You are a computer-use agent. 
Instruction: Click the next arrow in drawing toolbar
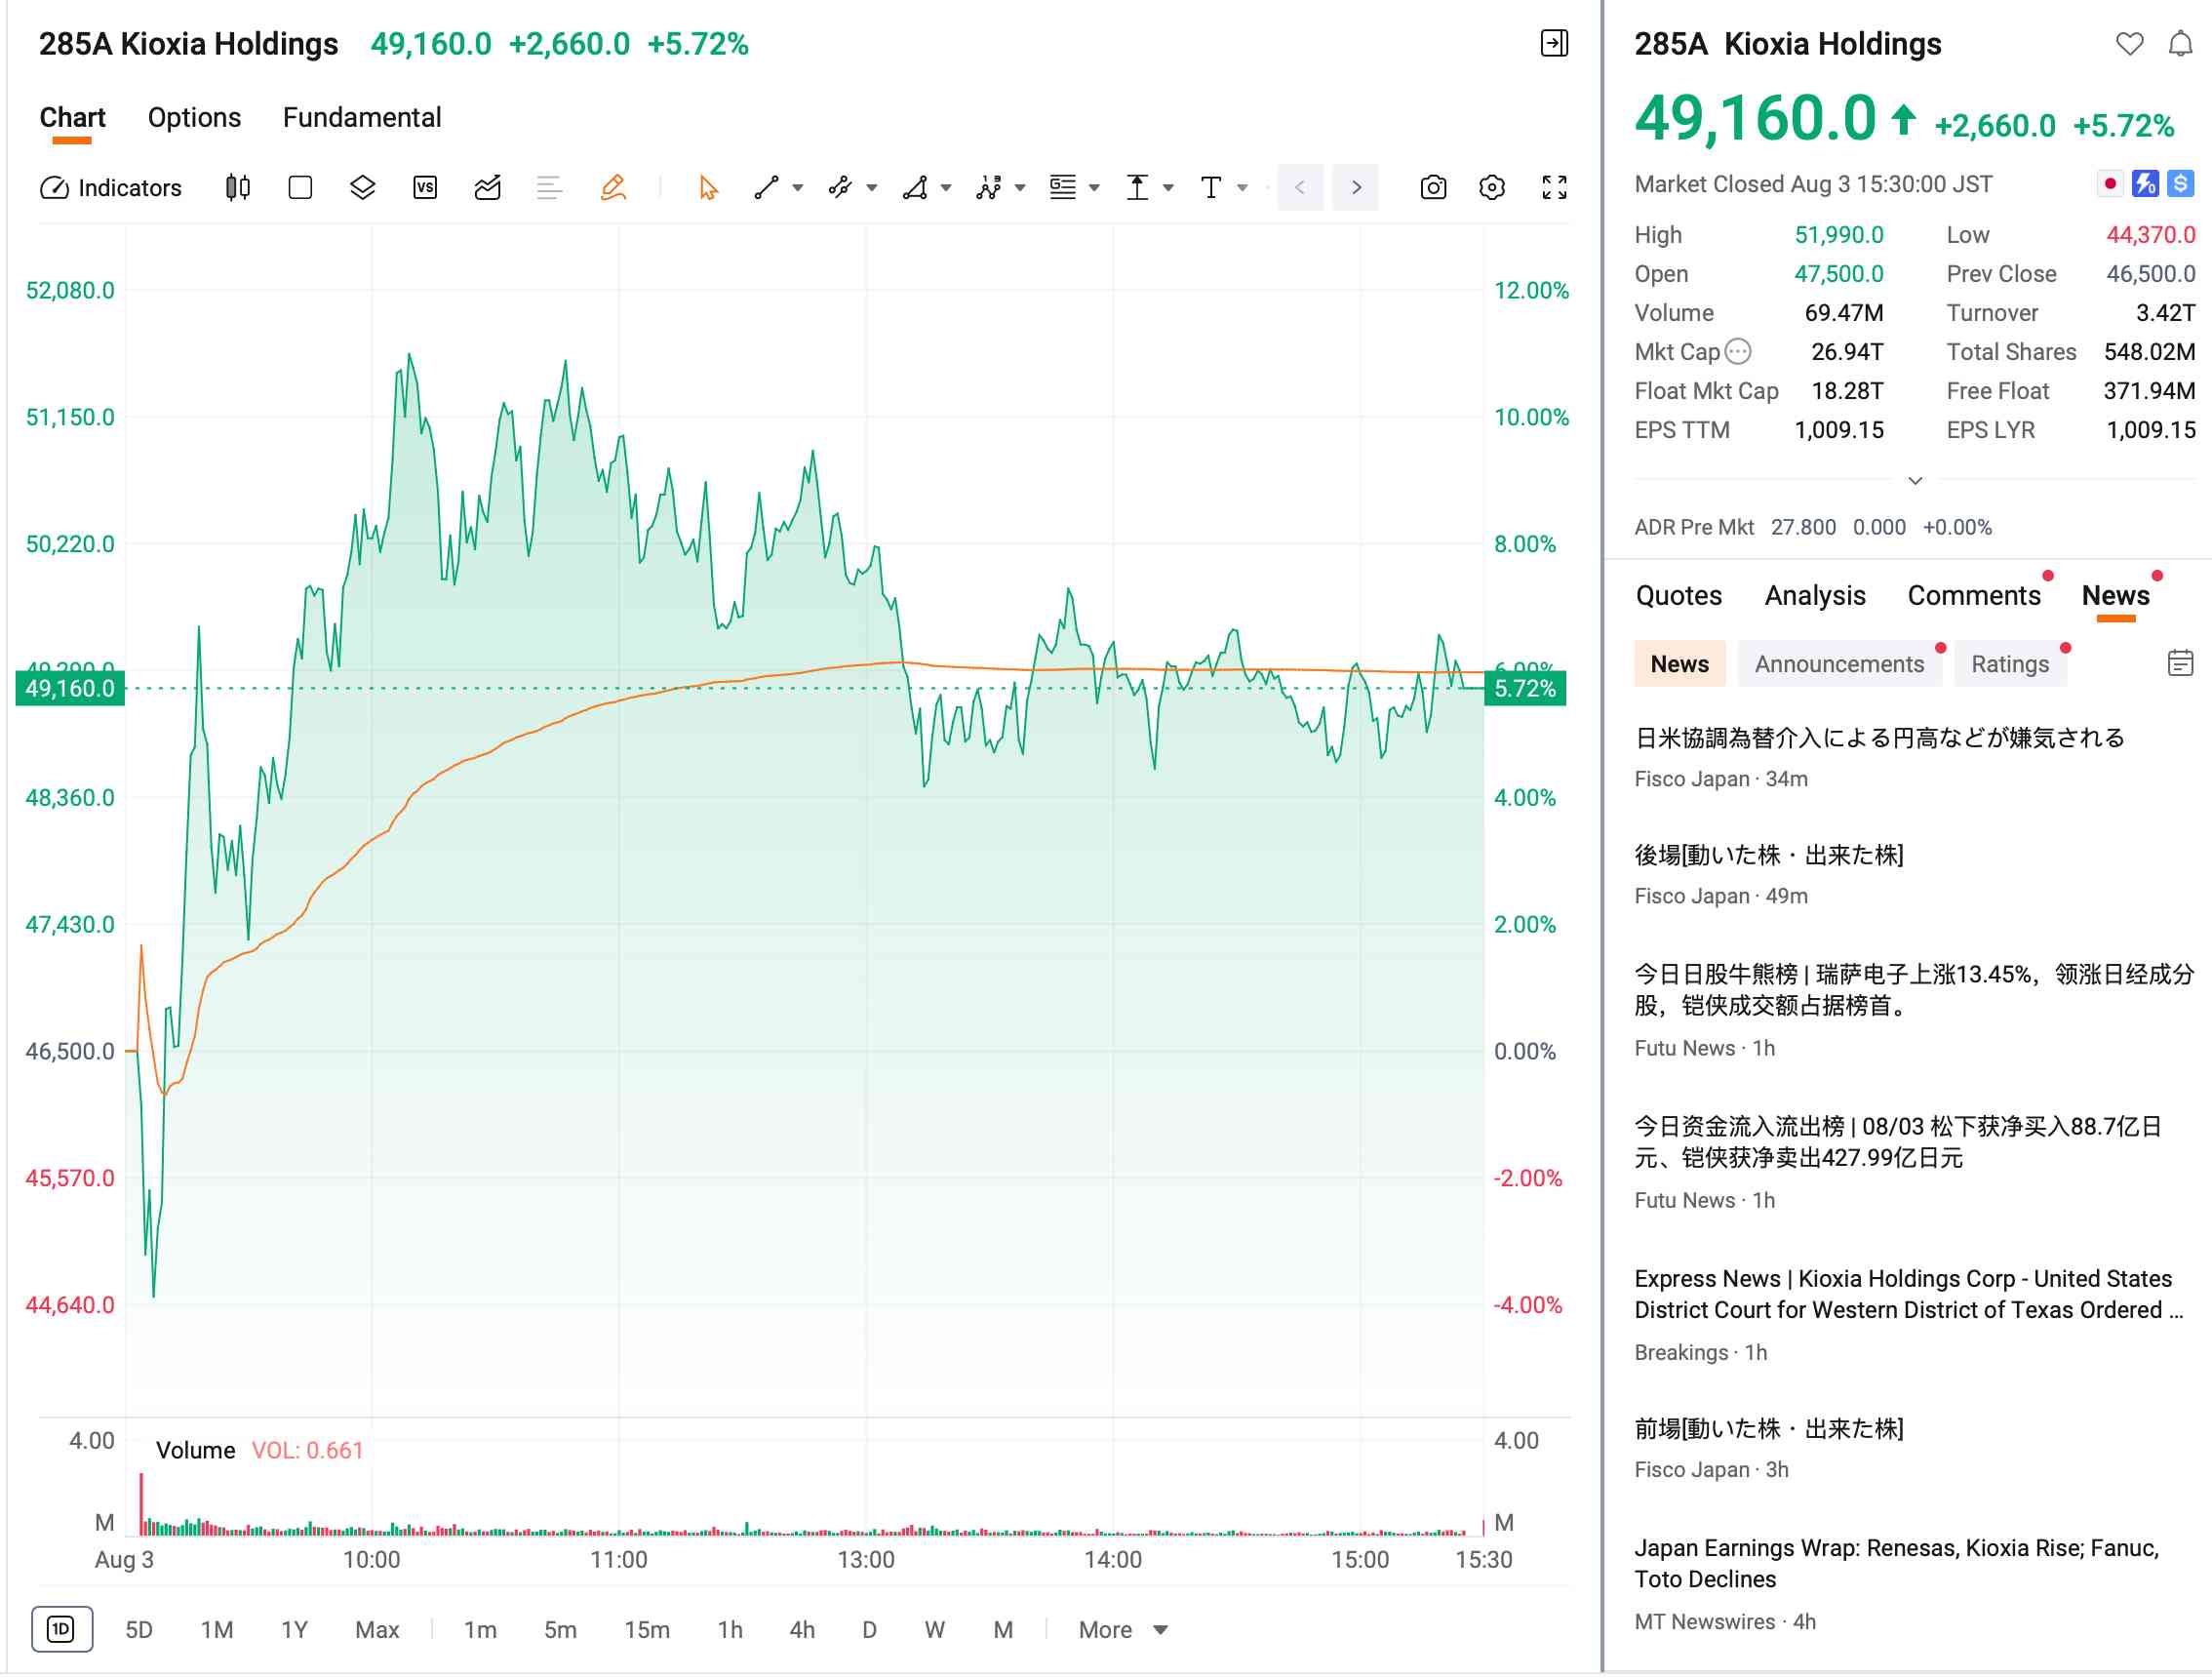coord(1356,188)
